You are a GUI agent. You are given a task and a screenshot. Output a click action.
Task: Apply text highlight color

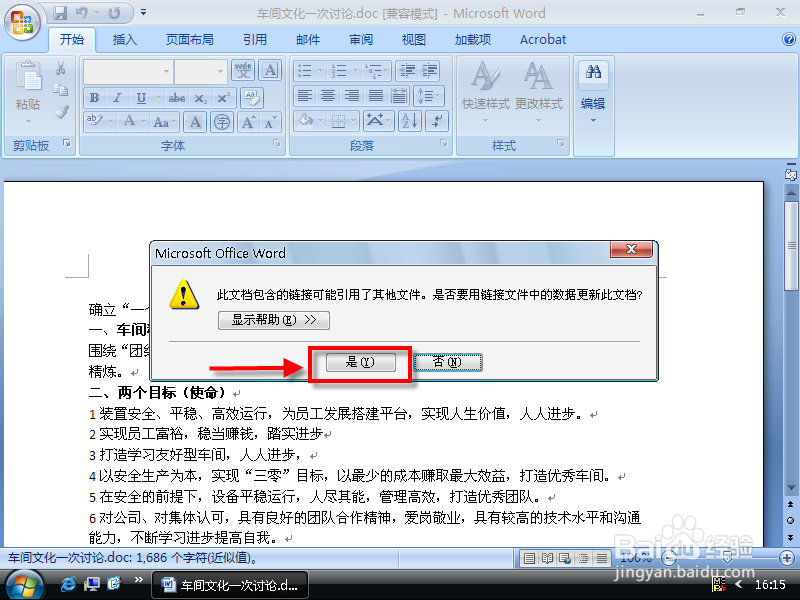(94, 121)
